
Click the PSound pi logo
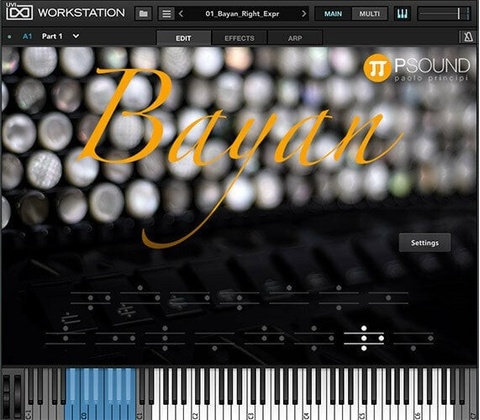(x=377, y=68)
